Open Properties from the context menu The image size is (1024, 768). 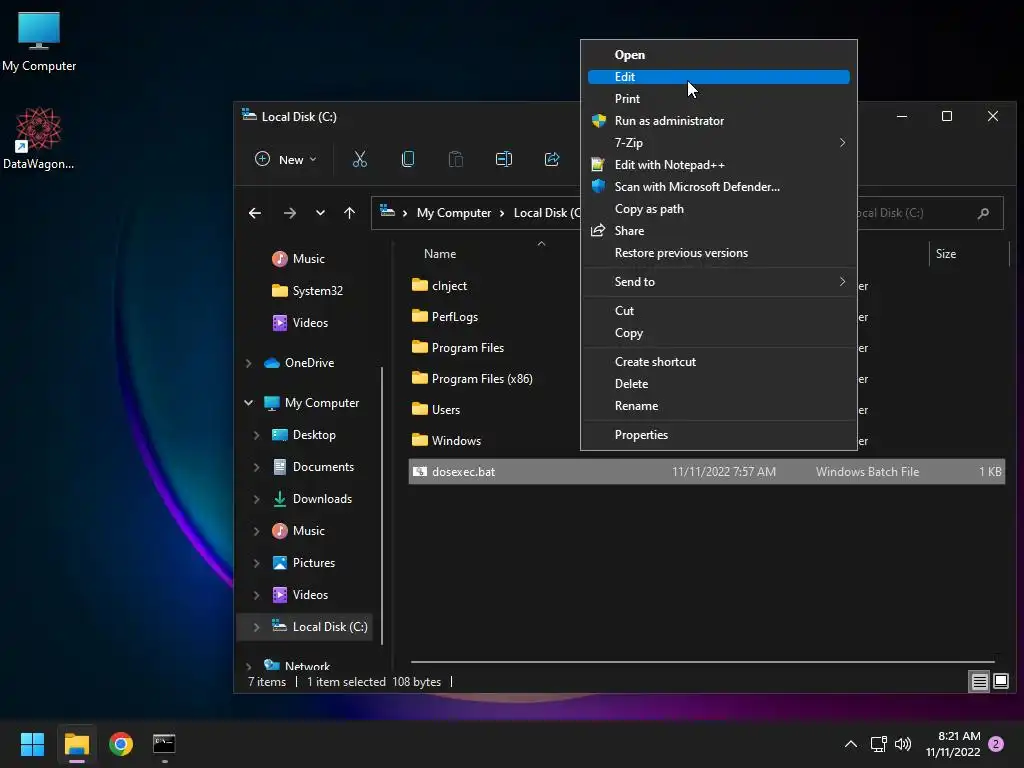coord(718,435)
